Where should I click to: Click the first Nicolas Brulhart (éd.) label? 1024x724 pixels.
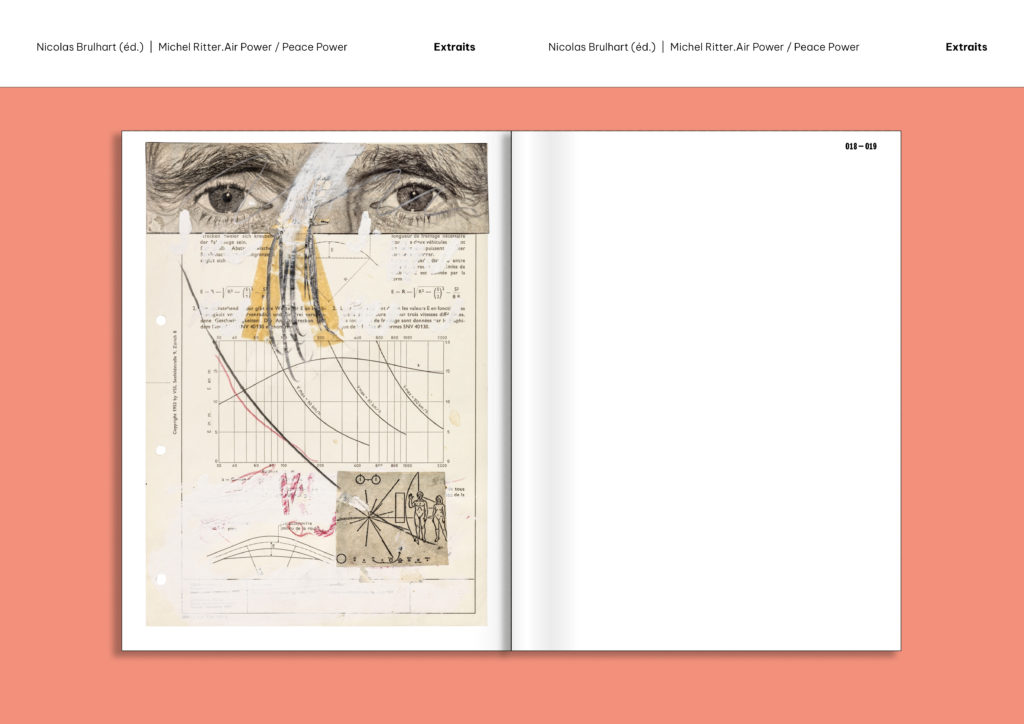(89, 47)
